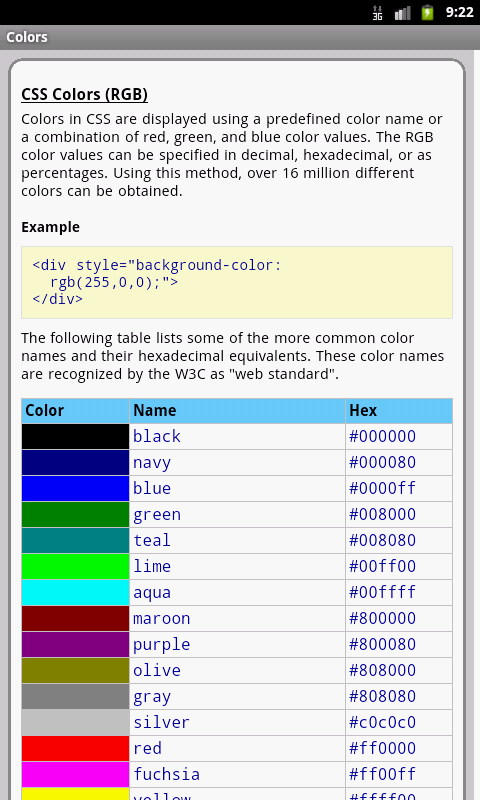This screenshot has height=800, width=480.
Task: Tap the signal strength bars icon
Action: 402,12
